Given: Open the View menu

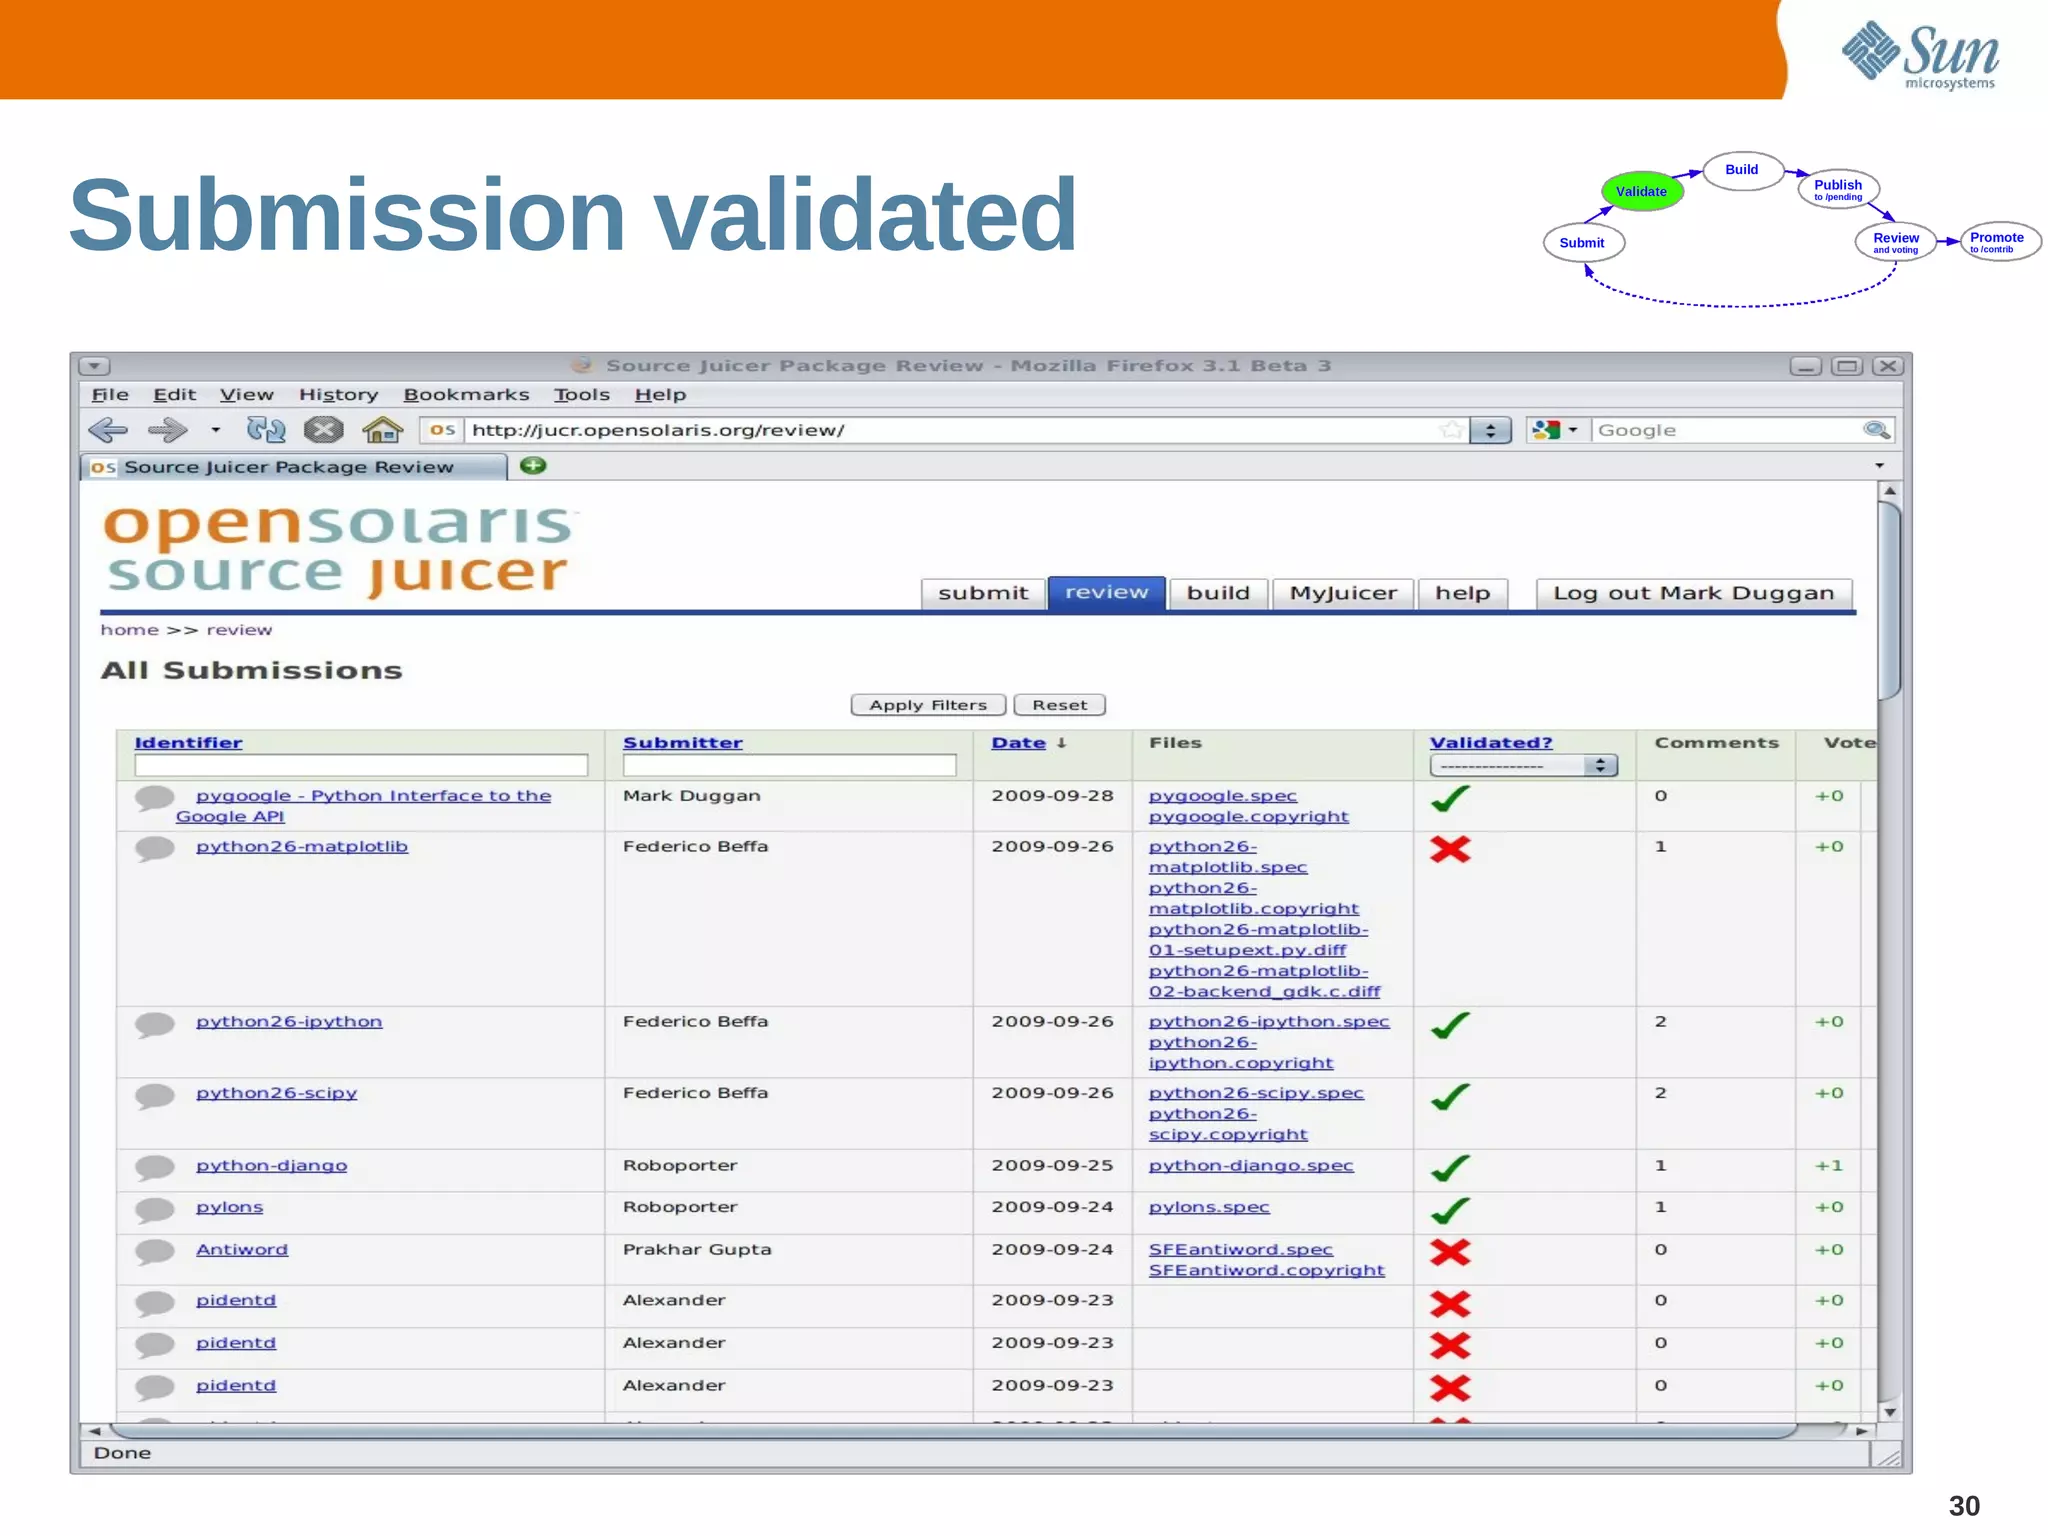Looking at the screenshot, I should [246, 395].
